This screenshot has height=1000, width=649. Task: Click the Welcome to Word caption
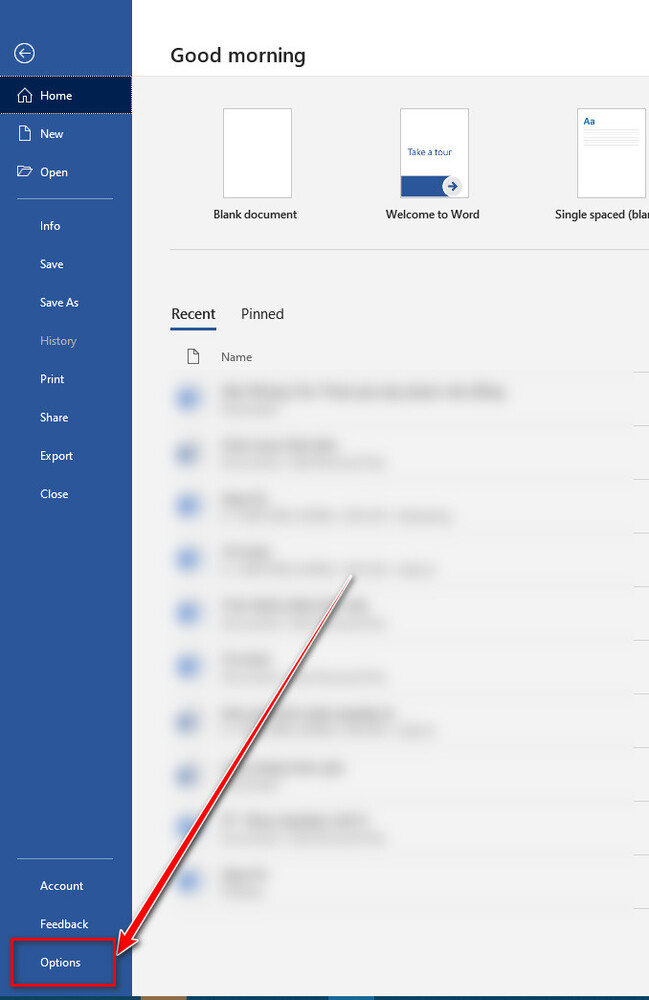tap(432, 215)
